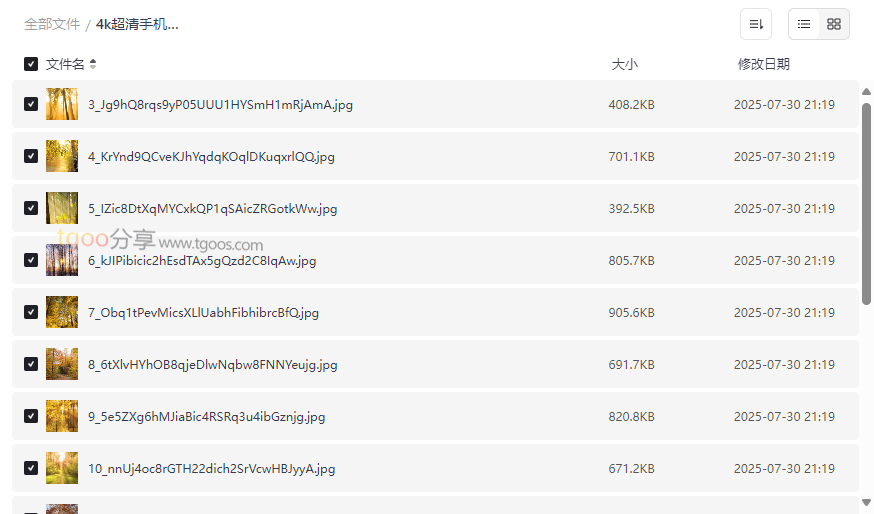Click the 修改日期 column header

coord(763,64)
